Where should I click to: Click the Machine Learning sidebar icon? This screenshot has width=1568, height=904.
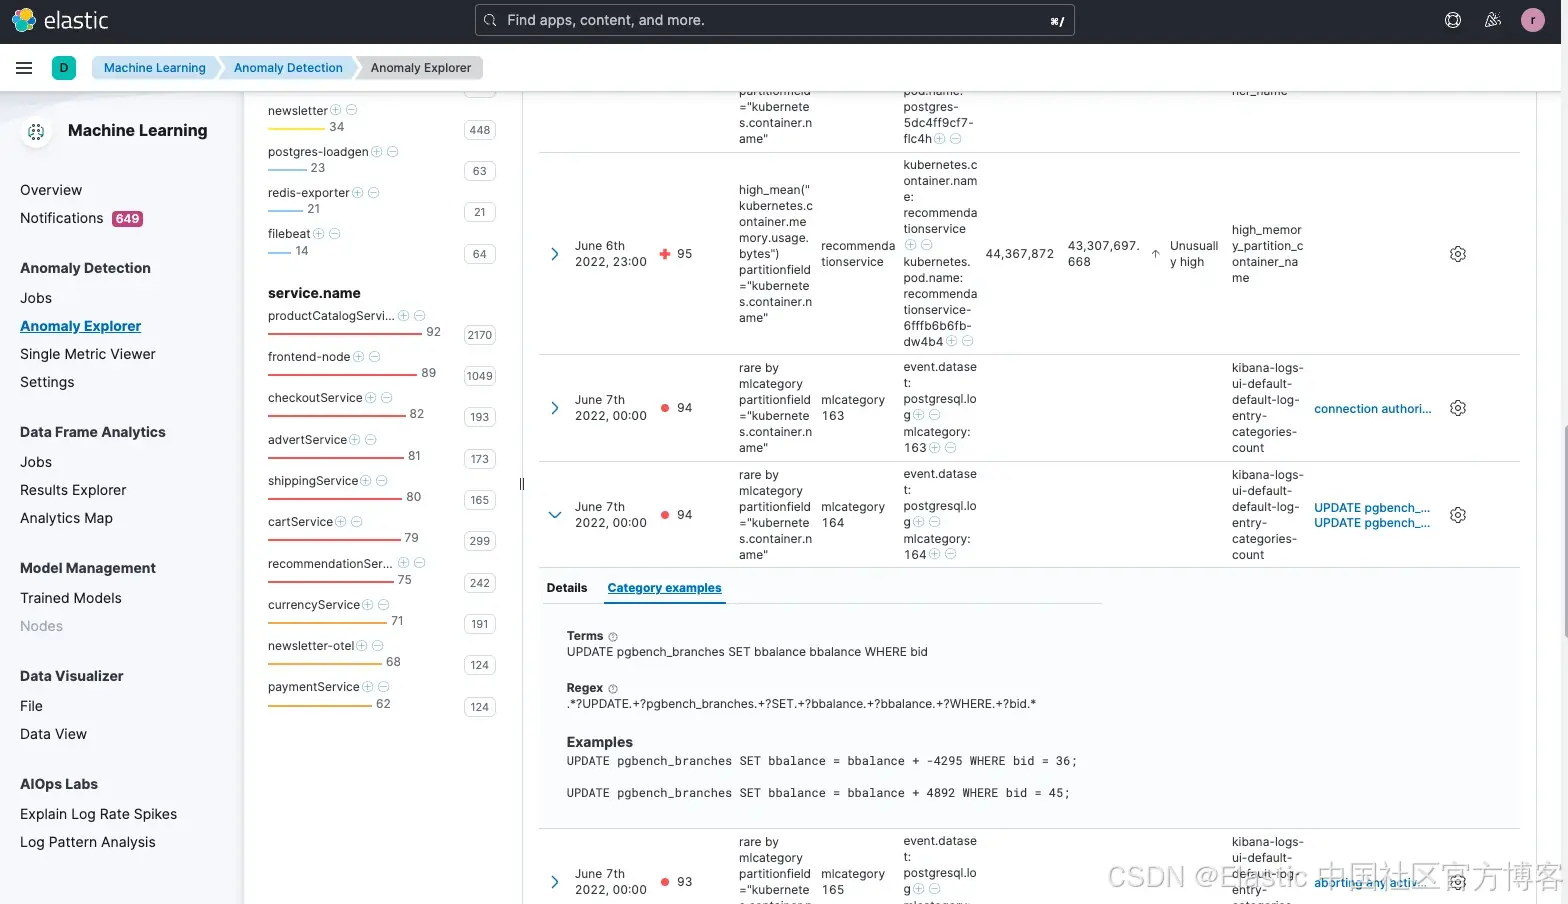(36, 131)
